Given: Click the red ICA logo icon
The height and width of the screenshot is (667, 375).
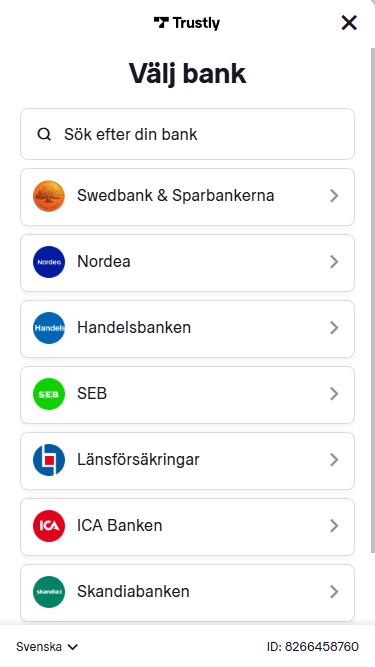Looking at the screenshot, I should (x=49, y=526).
